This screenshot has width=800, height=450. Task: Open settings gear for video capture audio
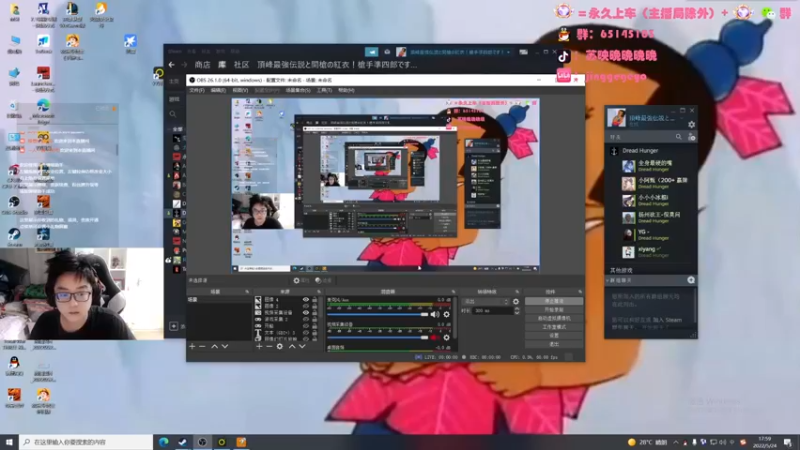pyautogui.click(x=446, y=337)
